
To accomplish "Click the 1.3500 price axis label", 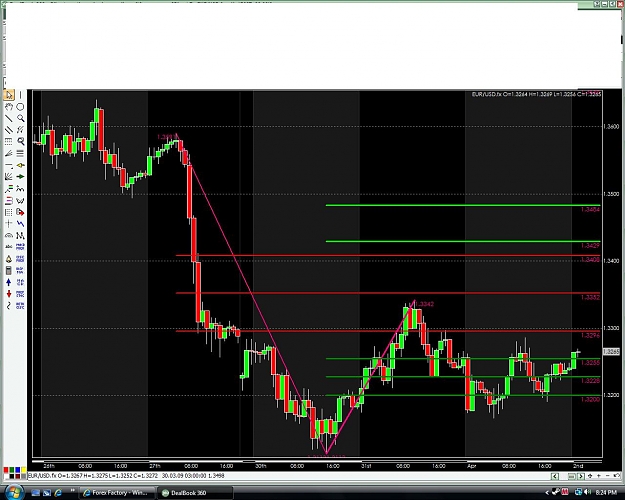I will pos(611,194).
